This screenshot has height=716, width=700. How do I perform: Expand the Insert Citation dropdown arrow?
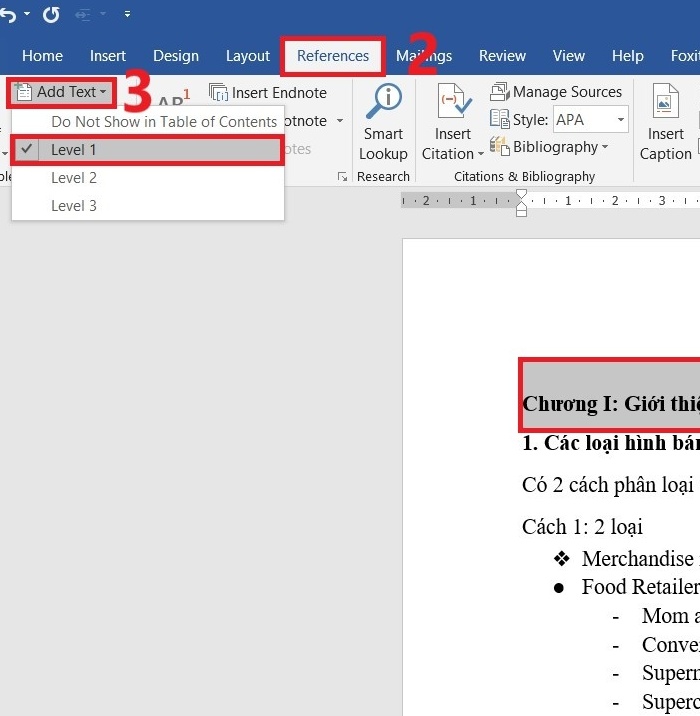[x=480, y=154]
